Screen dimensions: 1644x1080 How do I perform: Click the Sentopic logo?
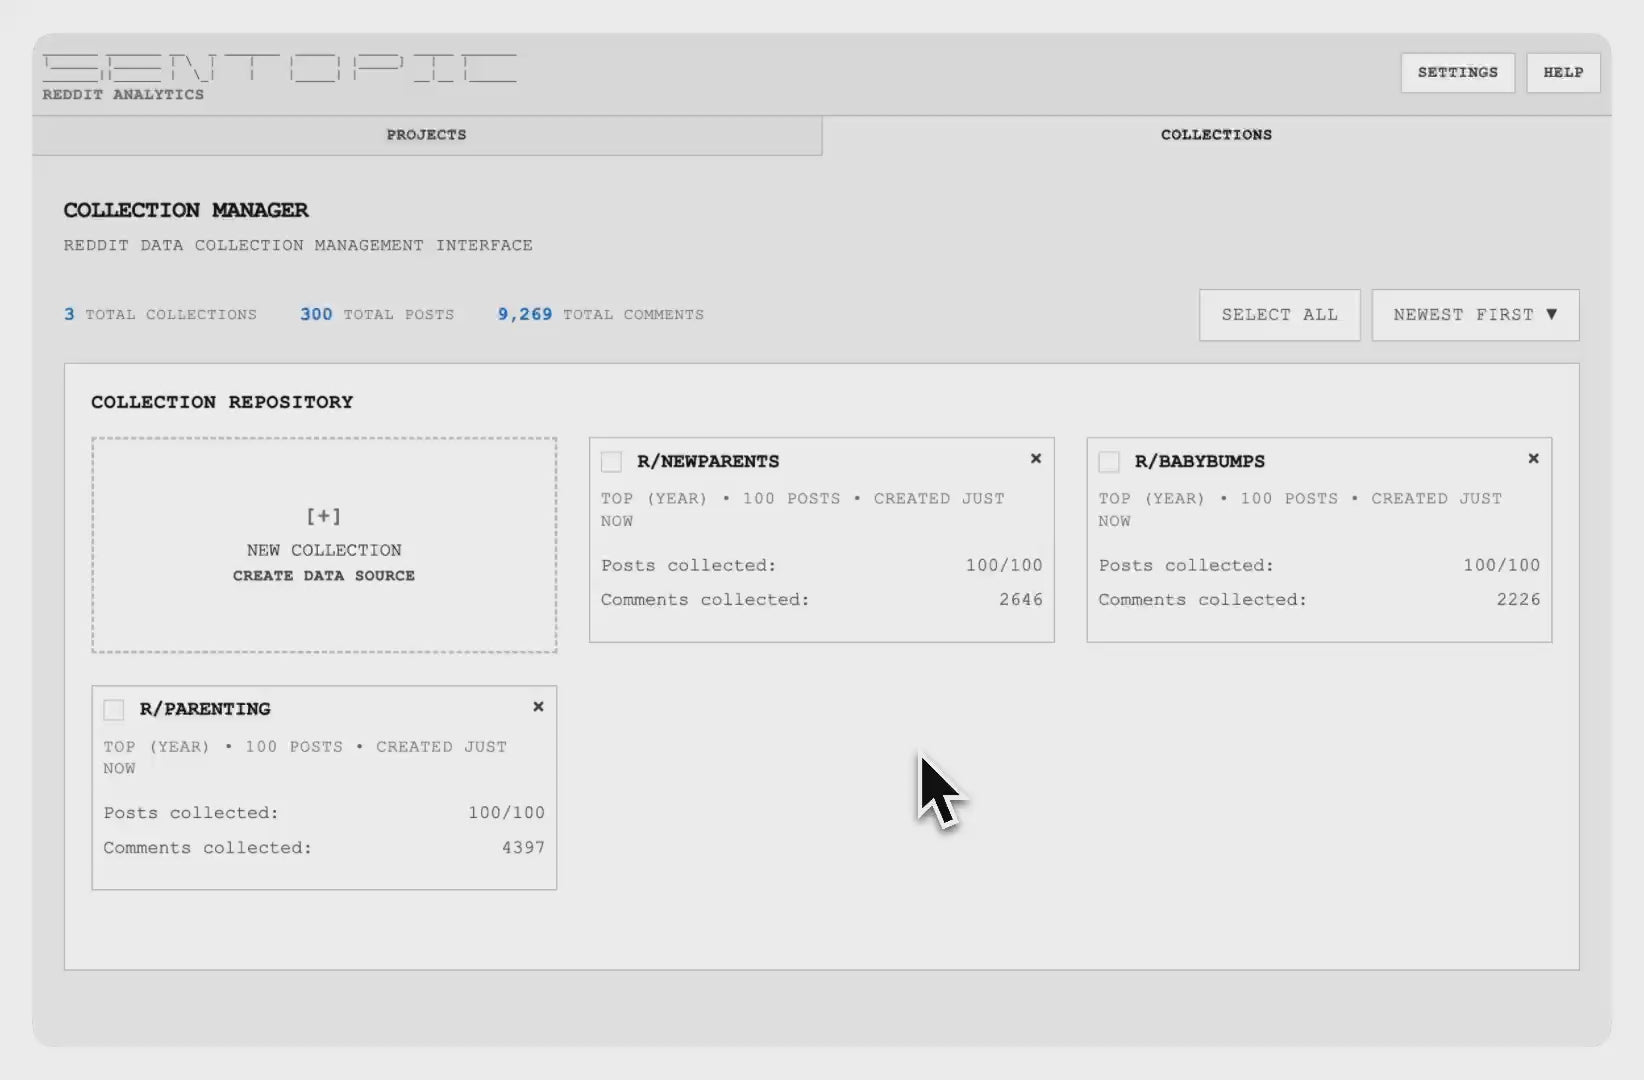(x=279, y=68)
